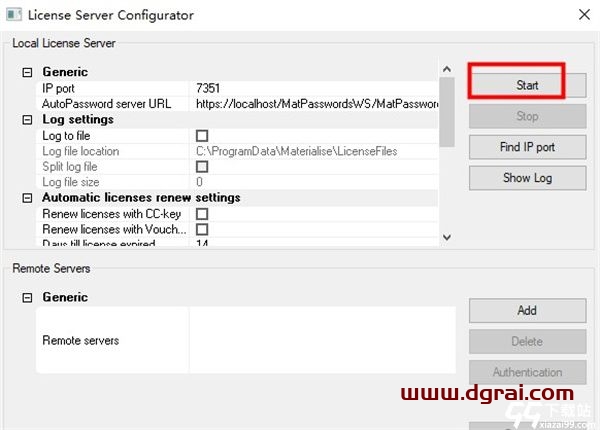Click the settings list scroll down arrow

pyautogui.click(x=447, y=238)
